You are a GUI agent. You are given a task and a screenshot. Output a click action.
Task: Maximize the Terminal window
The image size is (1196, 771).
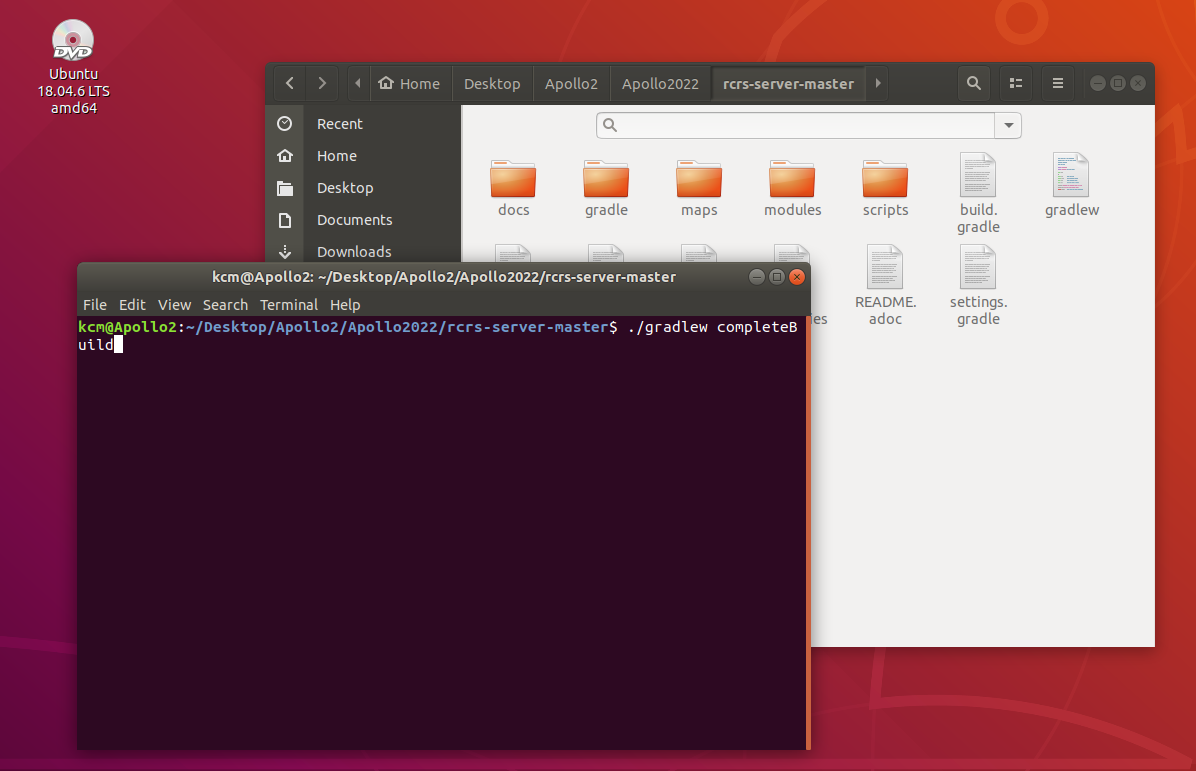coord(776,277)
